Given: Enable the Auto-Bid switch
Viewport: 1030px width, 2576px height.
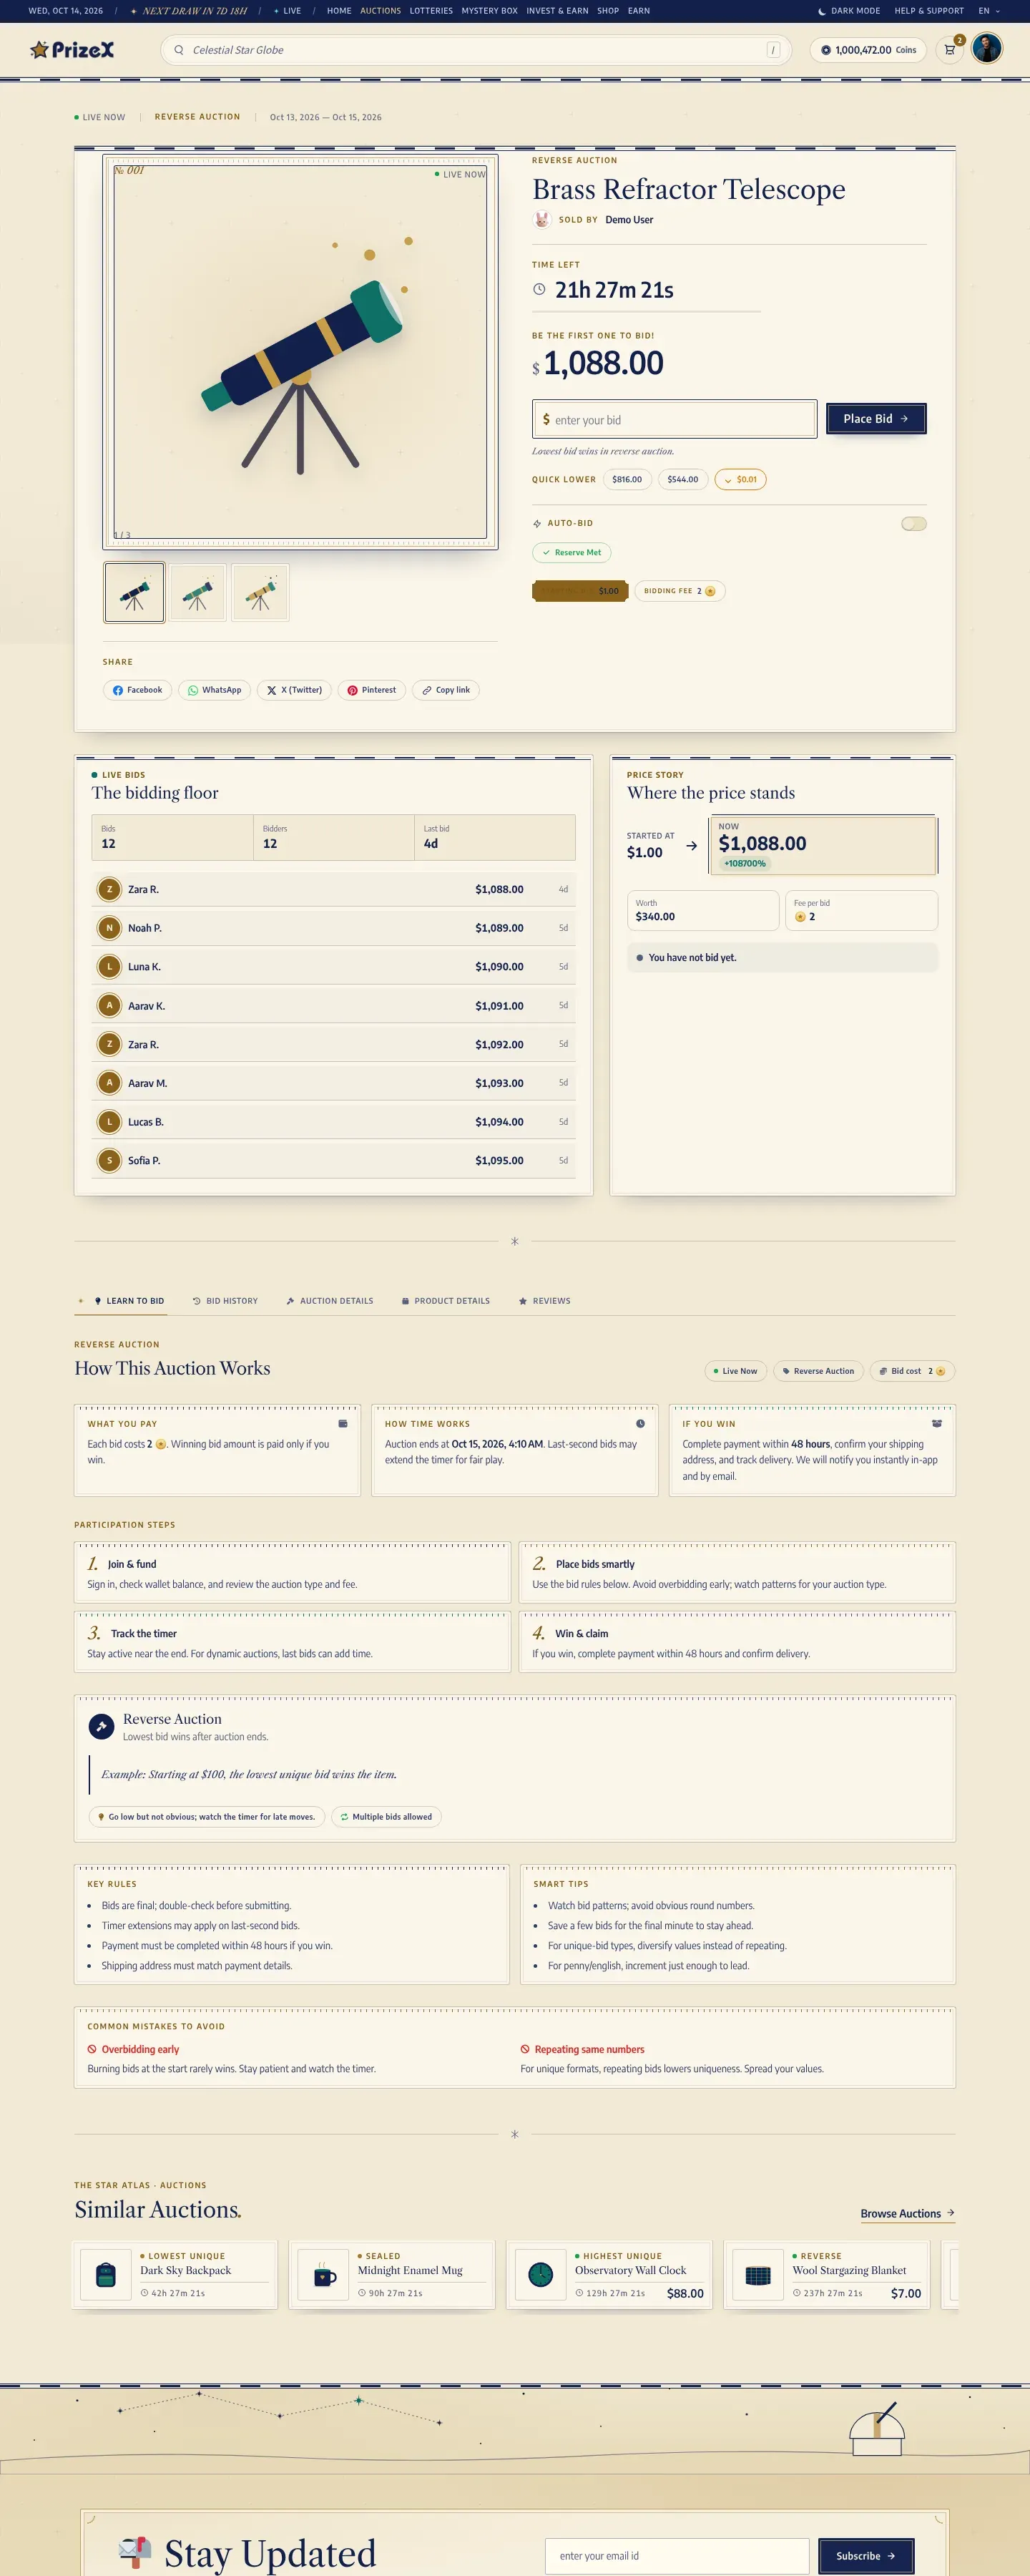Looking at the screenshot, I should coord(914,524).
